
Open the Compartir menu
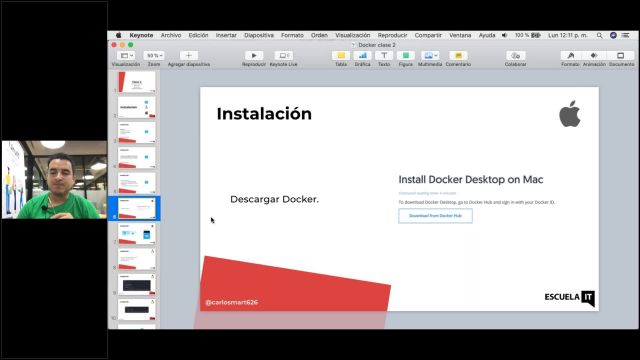pyautogui.click(x=428, y=36)
